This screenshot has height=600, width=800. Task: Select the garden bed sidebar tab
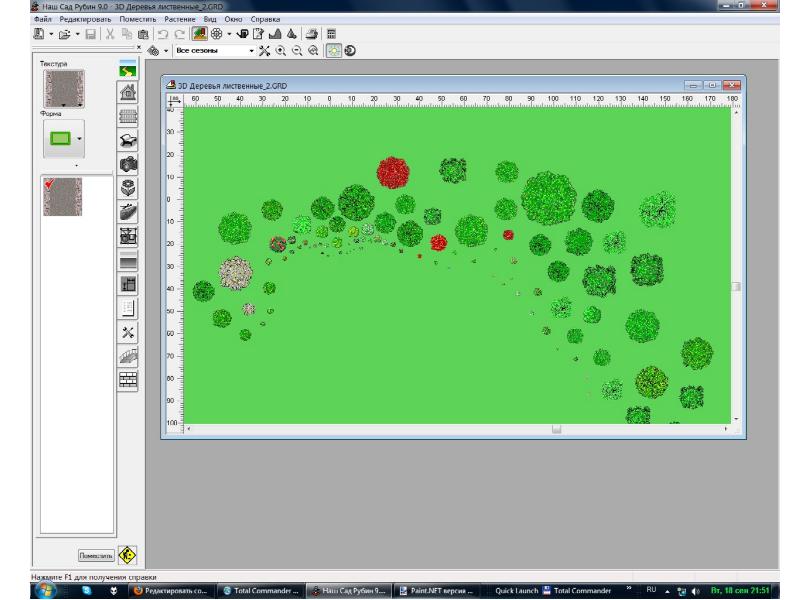click(128, 212)
